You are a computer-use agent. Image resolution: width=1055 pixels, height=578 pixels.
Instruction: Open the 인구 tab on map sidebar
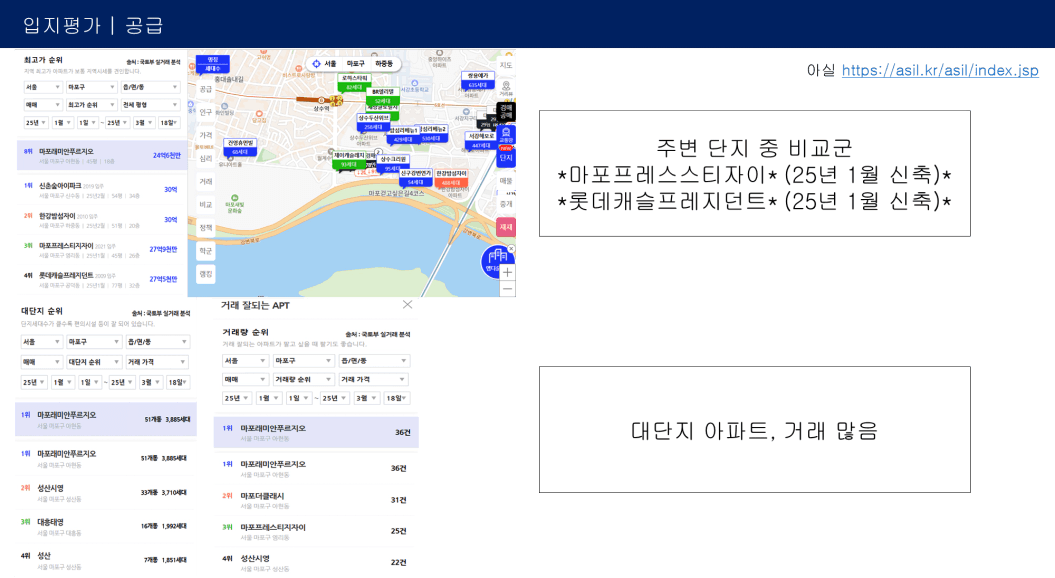[x=206, y=112]
